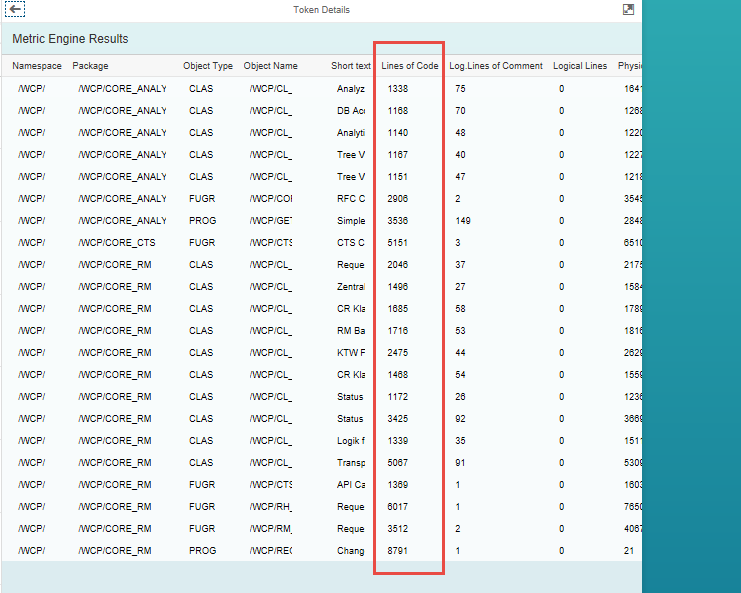Click the 2475 Lines of Code cell
741x593 pixels.
click(x=397, y=352)
